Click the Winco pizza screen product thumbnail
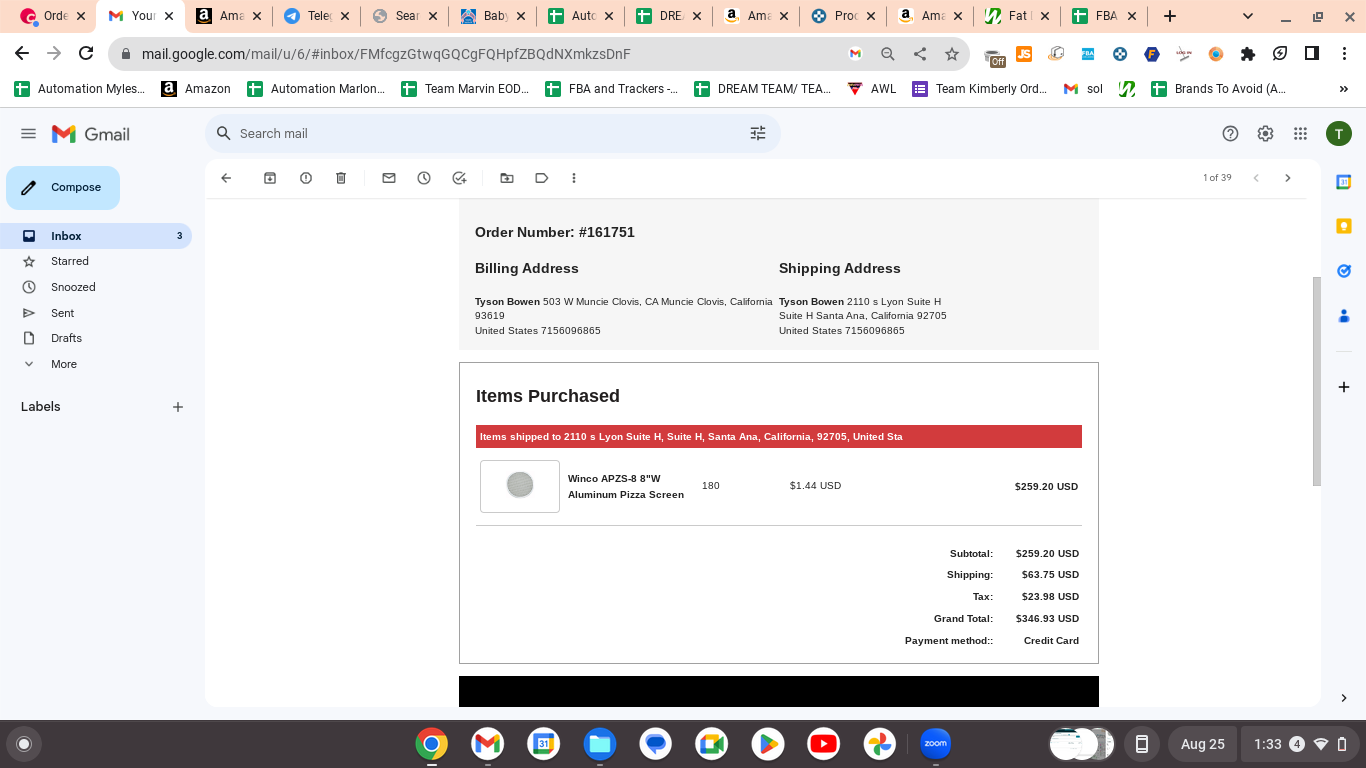 (520, 486)
